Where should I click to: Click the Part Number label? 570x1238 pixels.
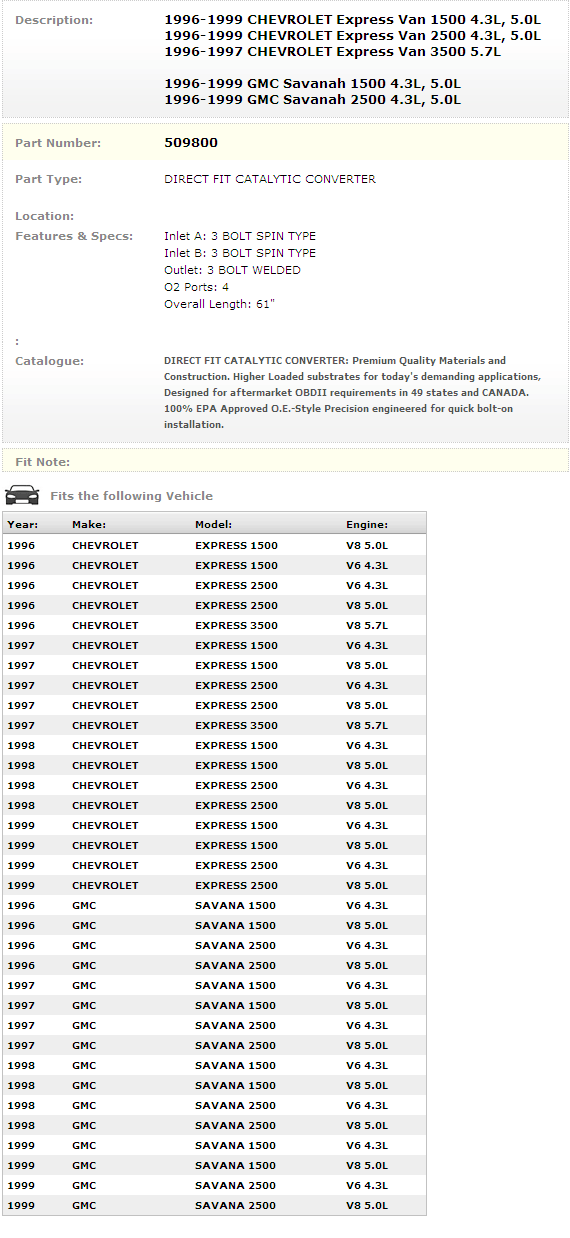point(58,143)
